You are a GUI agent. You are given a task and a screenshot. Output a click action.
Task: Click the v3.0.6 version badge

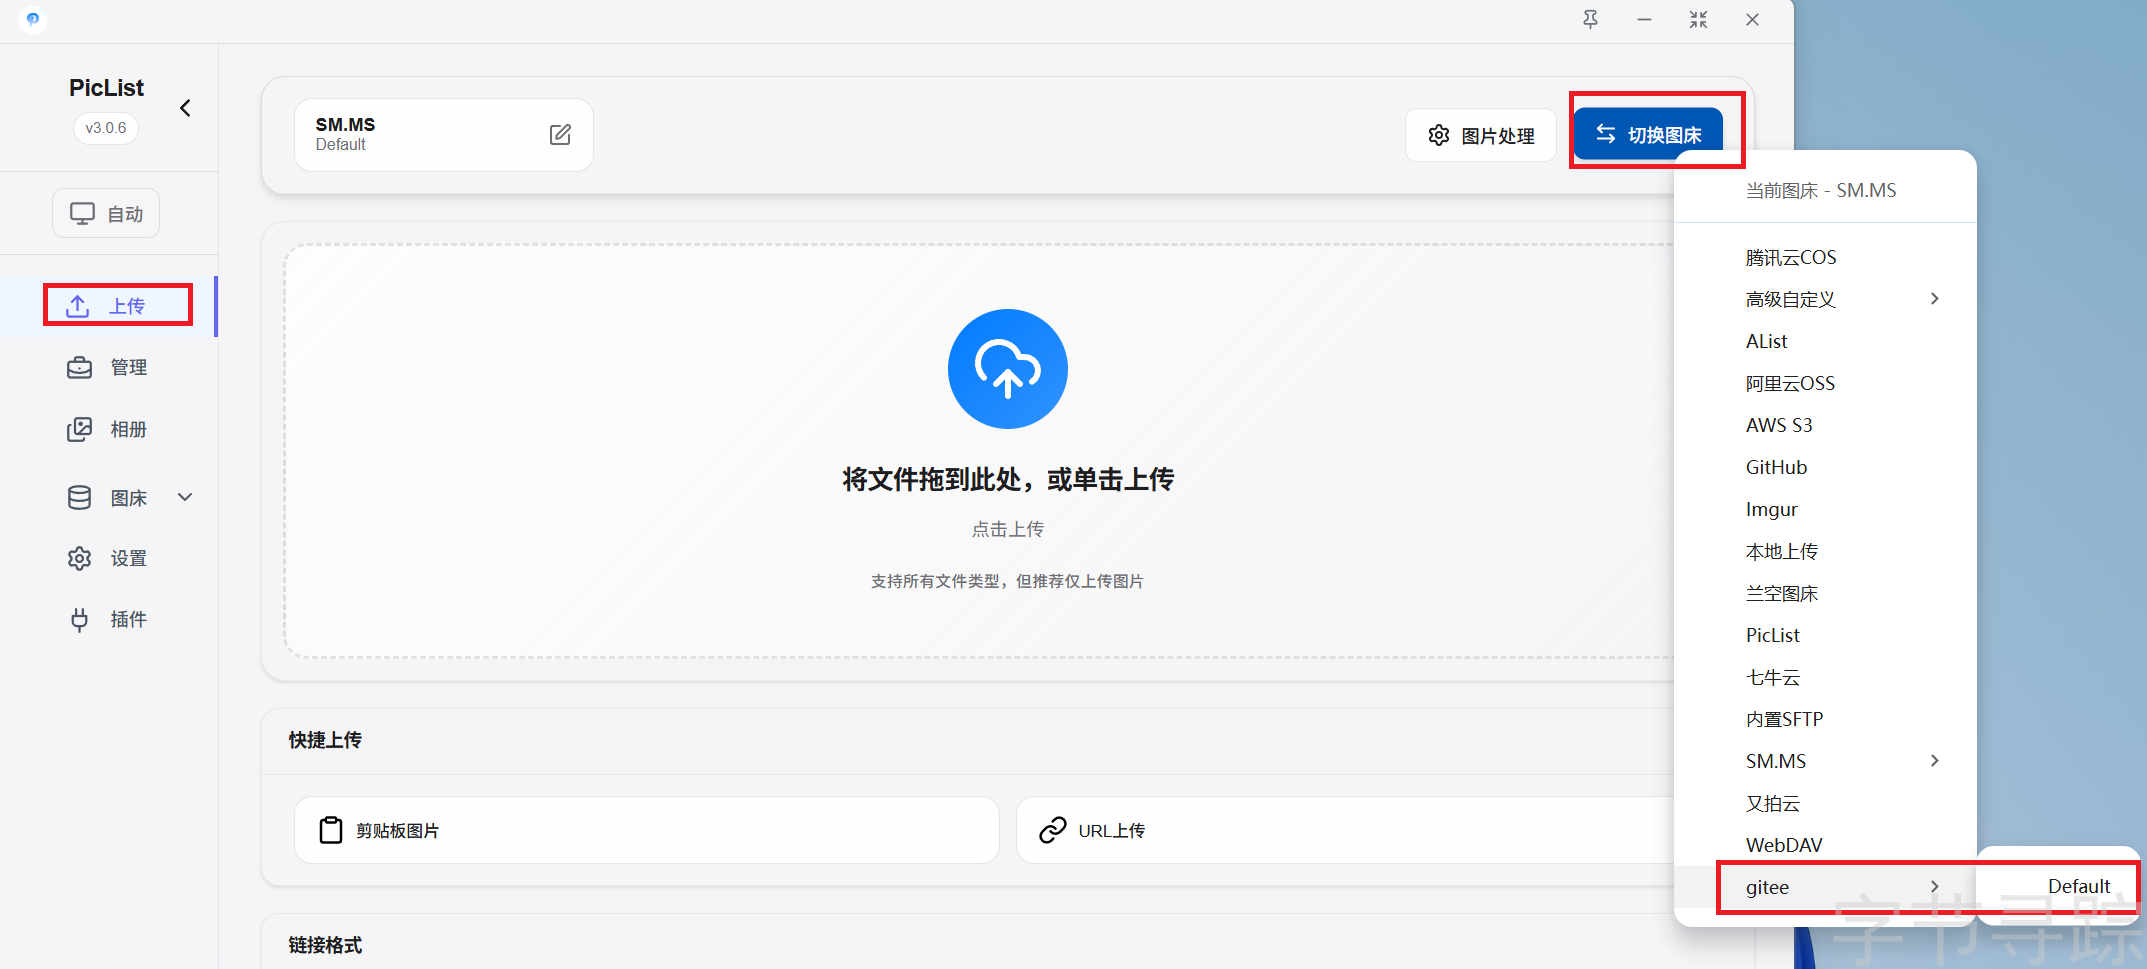[x=106, y=128]
